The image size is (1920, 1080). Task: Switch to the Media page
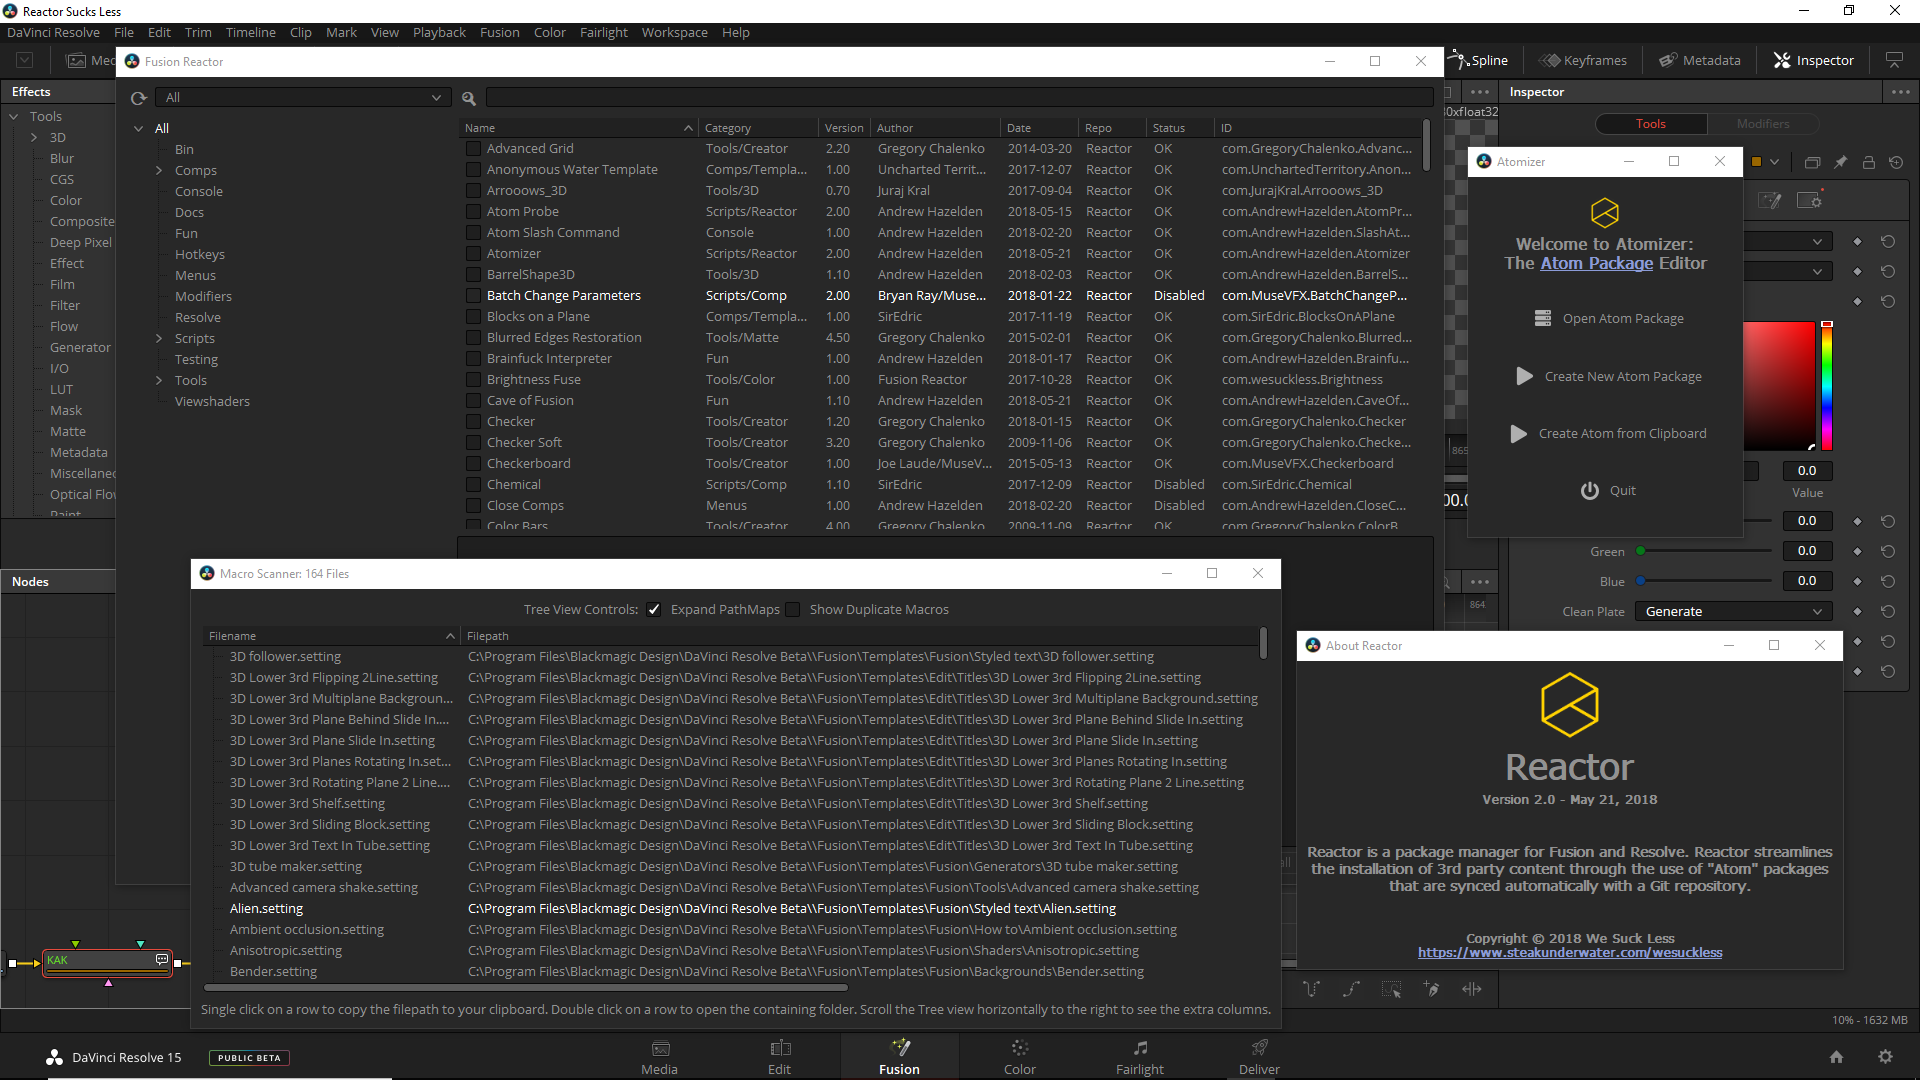[659, 1057]
